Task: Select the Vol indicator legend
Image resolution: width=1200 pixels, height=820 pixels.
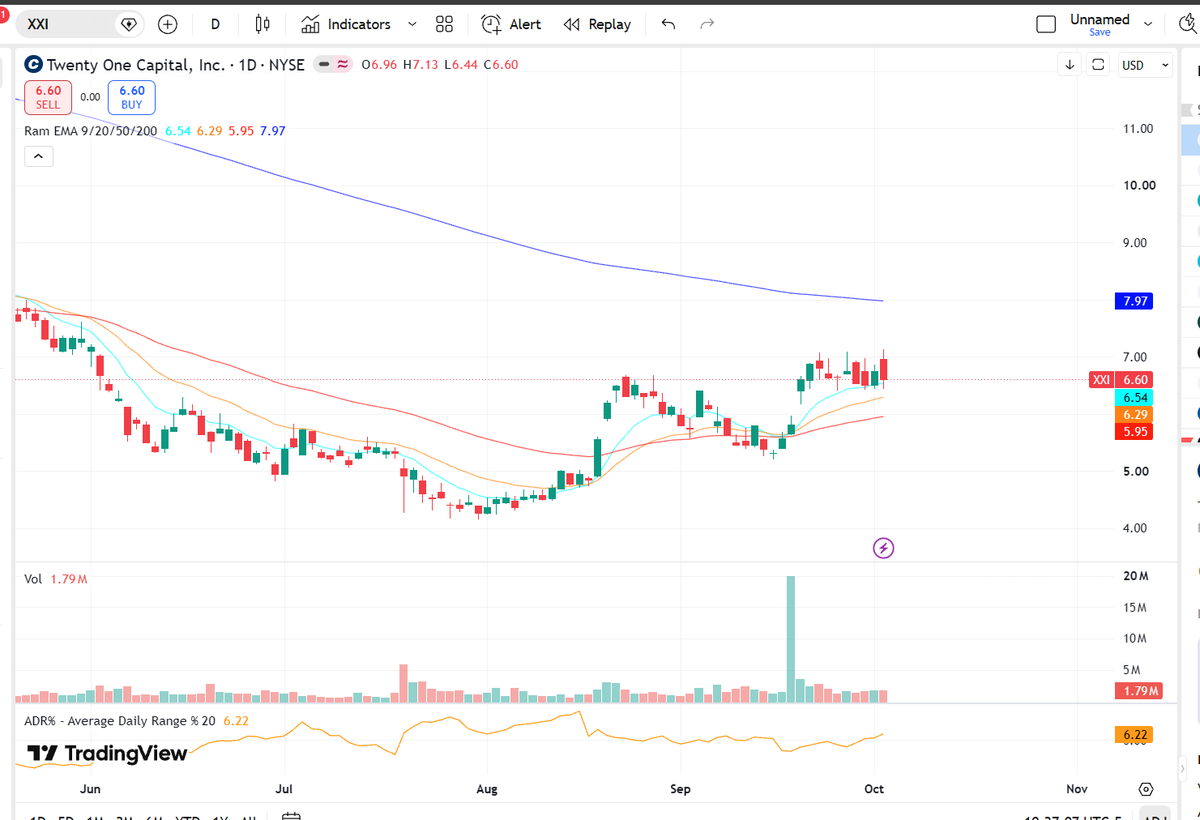Action: click(x=33, y=579)
